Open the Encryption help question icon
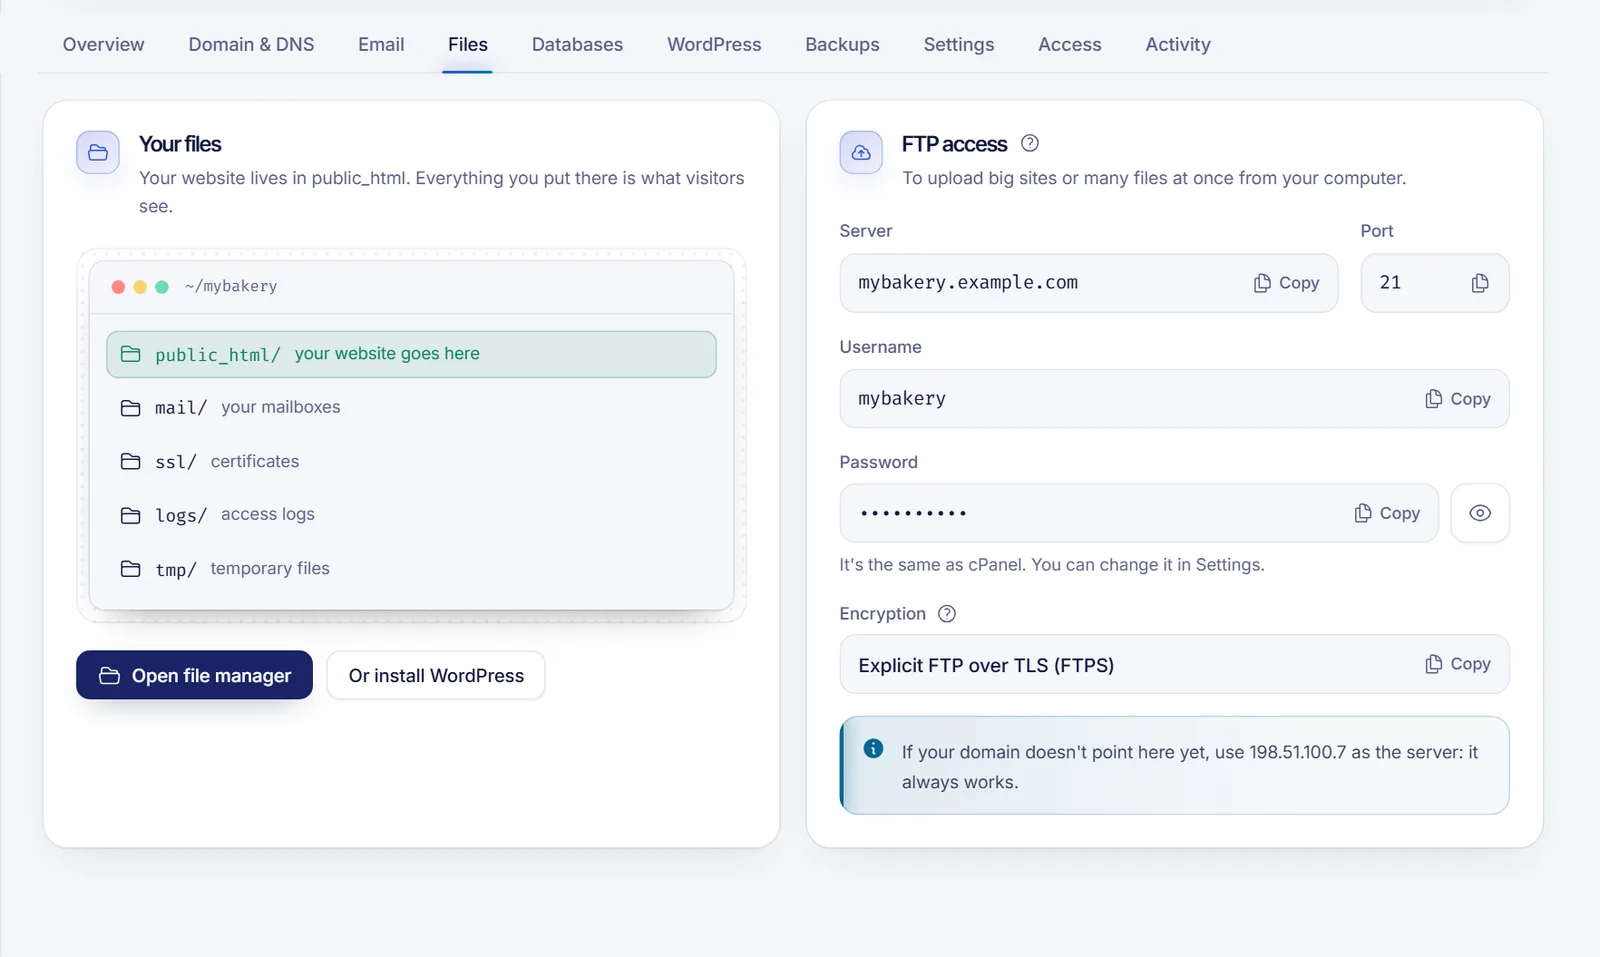Screen dimensions: 1600x957 [x=947, y=614]
